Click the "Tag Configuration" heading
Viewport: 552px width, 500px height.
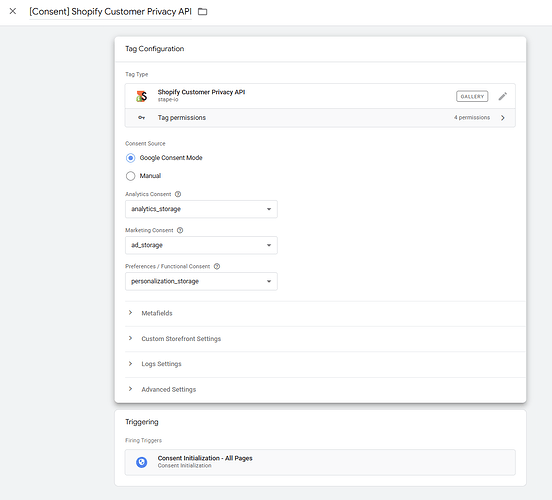point(155,49)
